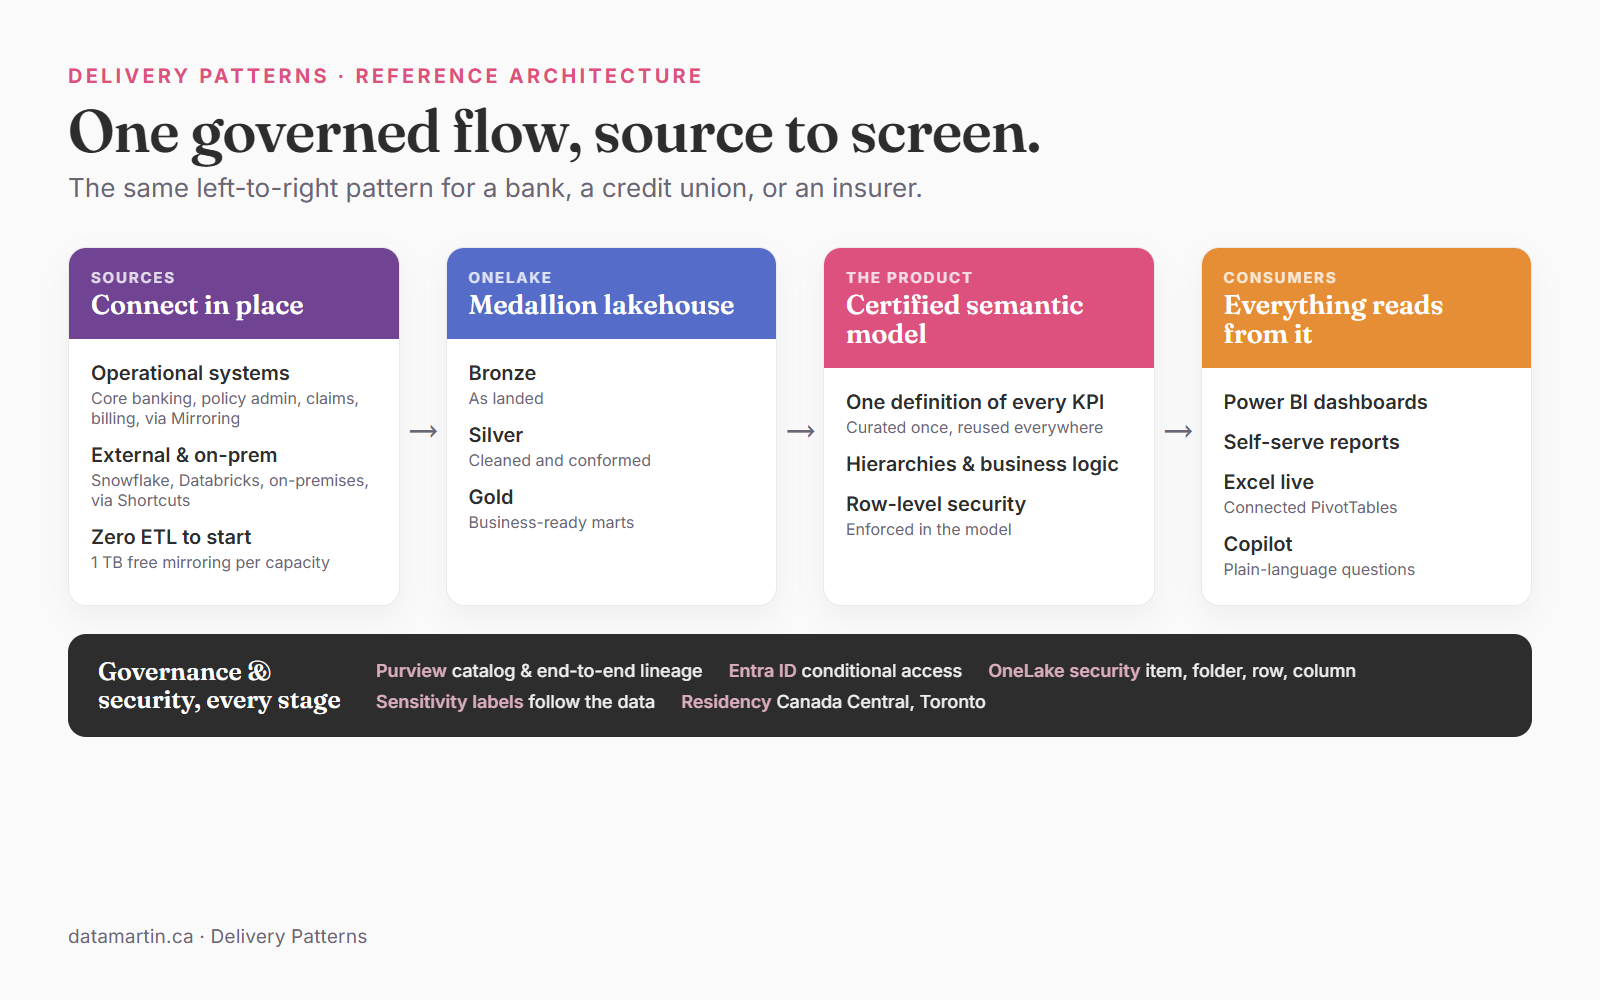
Task: Click the 'Silver' layer heading
Action: (496, 435)
